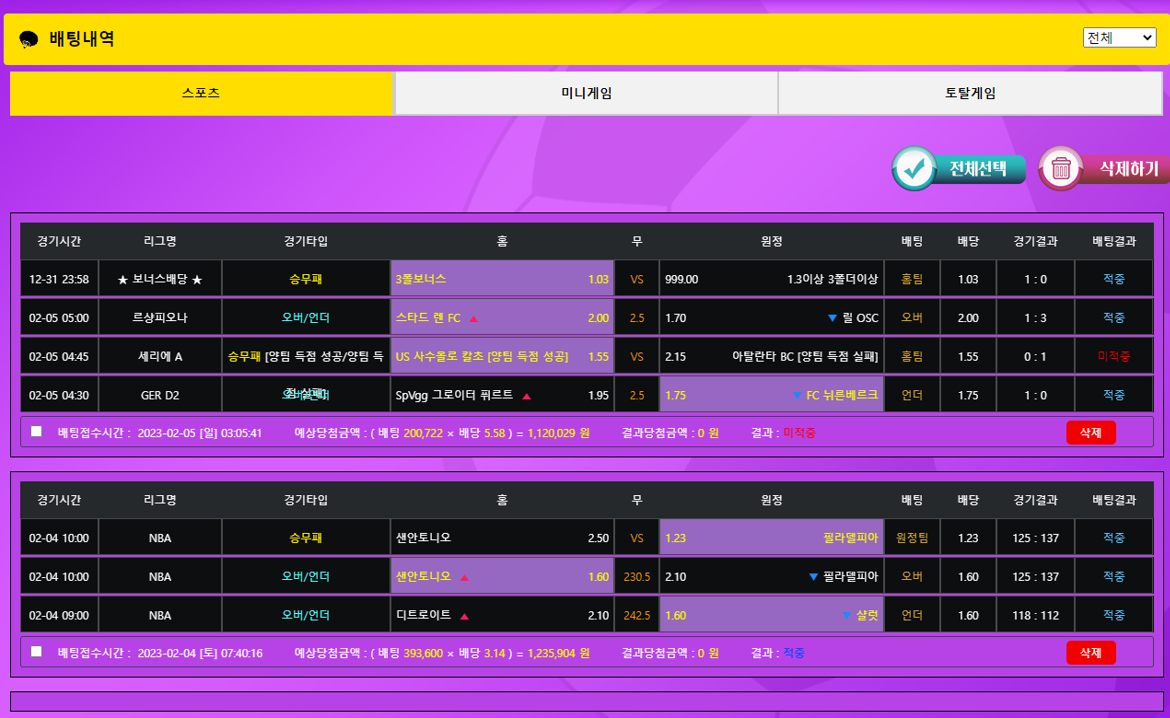Click the checkmark icon on 전체선택
Viewport: 1170px width, 718px height.
[x=913, y=169]
